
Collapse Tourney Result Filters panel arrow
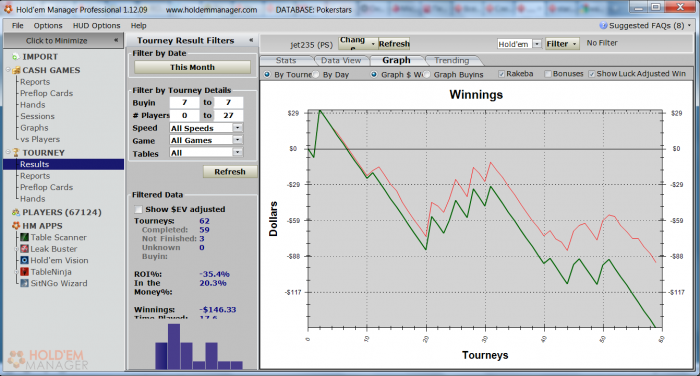tap(251, 40)
